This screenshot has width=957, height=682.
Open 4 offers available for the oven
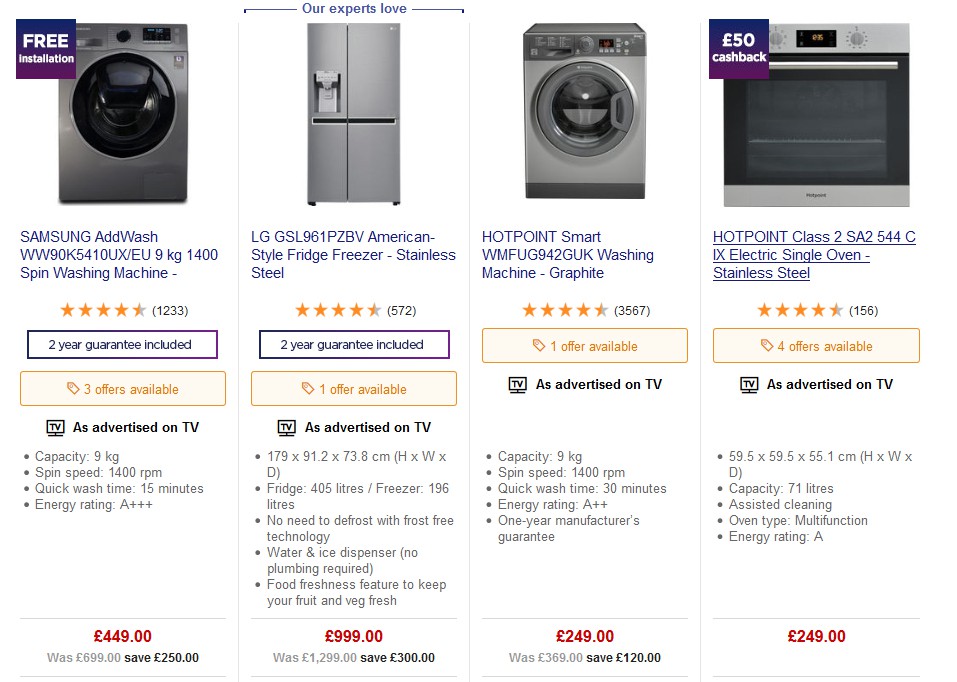point(815,345)
